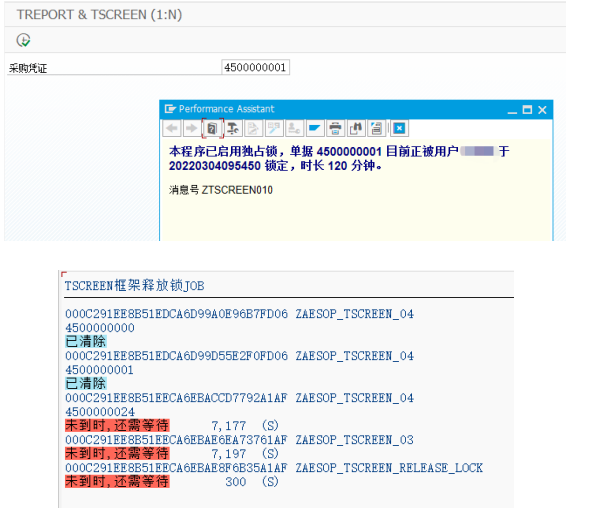This screenshot has height=523, width=592.
Task: Close the Performance Assistant window
Action: point(542,110)
